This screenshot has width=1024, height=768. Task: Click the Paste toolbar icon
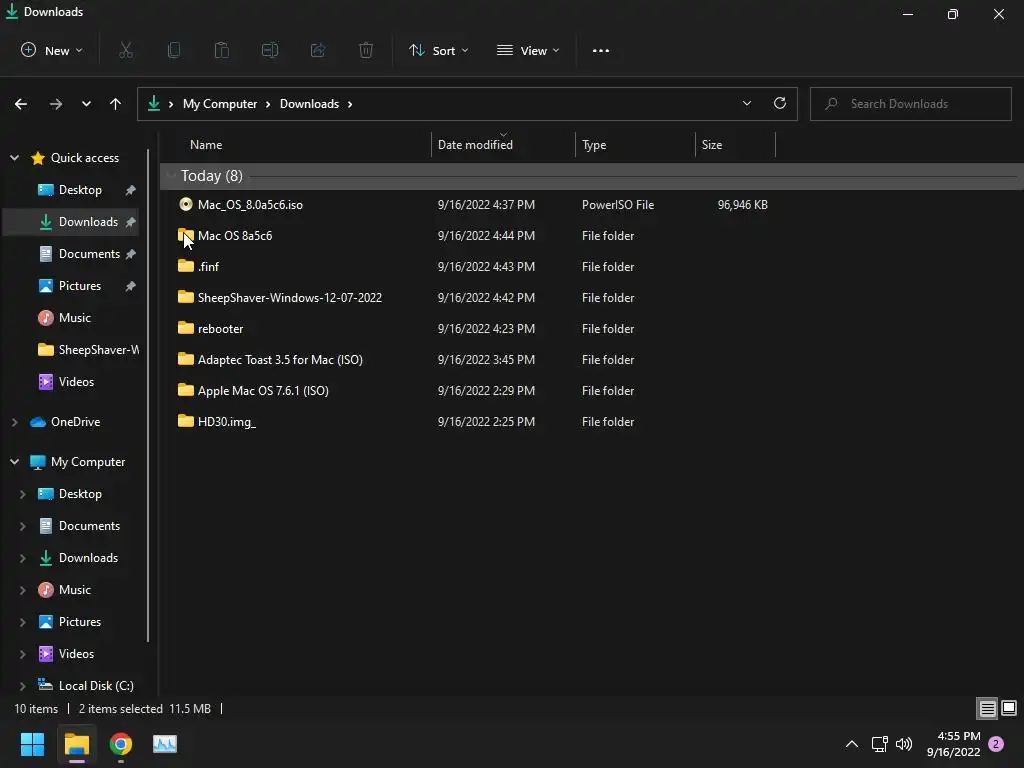coord(222,50)
